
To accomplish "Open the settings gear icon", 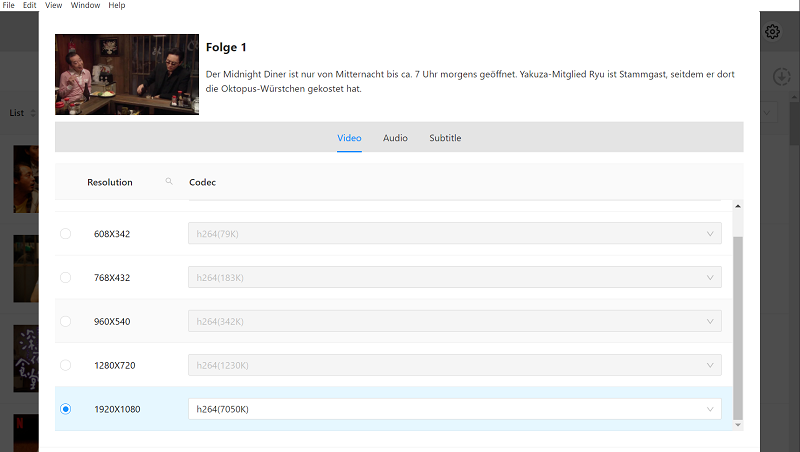I will coord(772,32).
